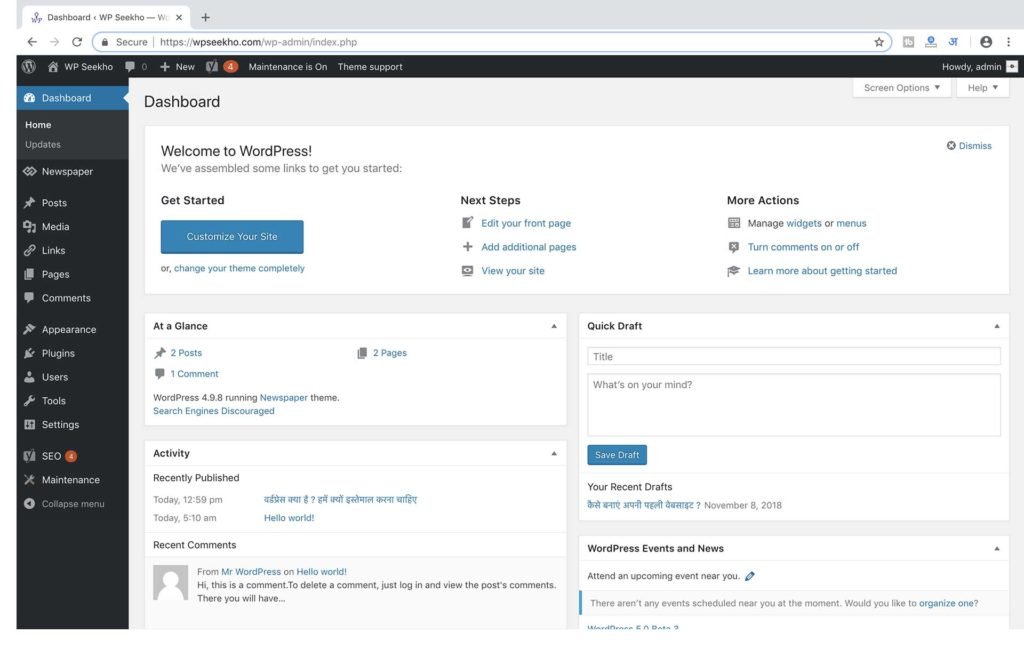The image size is (1024, 649).
Task: Click 2 Pages link in At a Glance
Action: [x=389, y=353]
